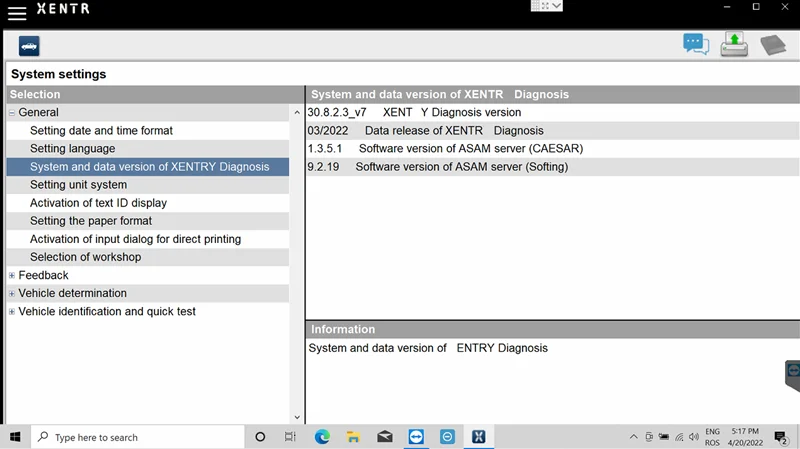The height and width of the screenshot is (449, 800).
Task: Show hidden system tray icons
Action: pos(633,437)
